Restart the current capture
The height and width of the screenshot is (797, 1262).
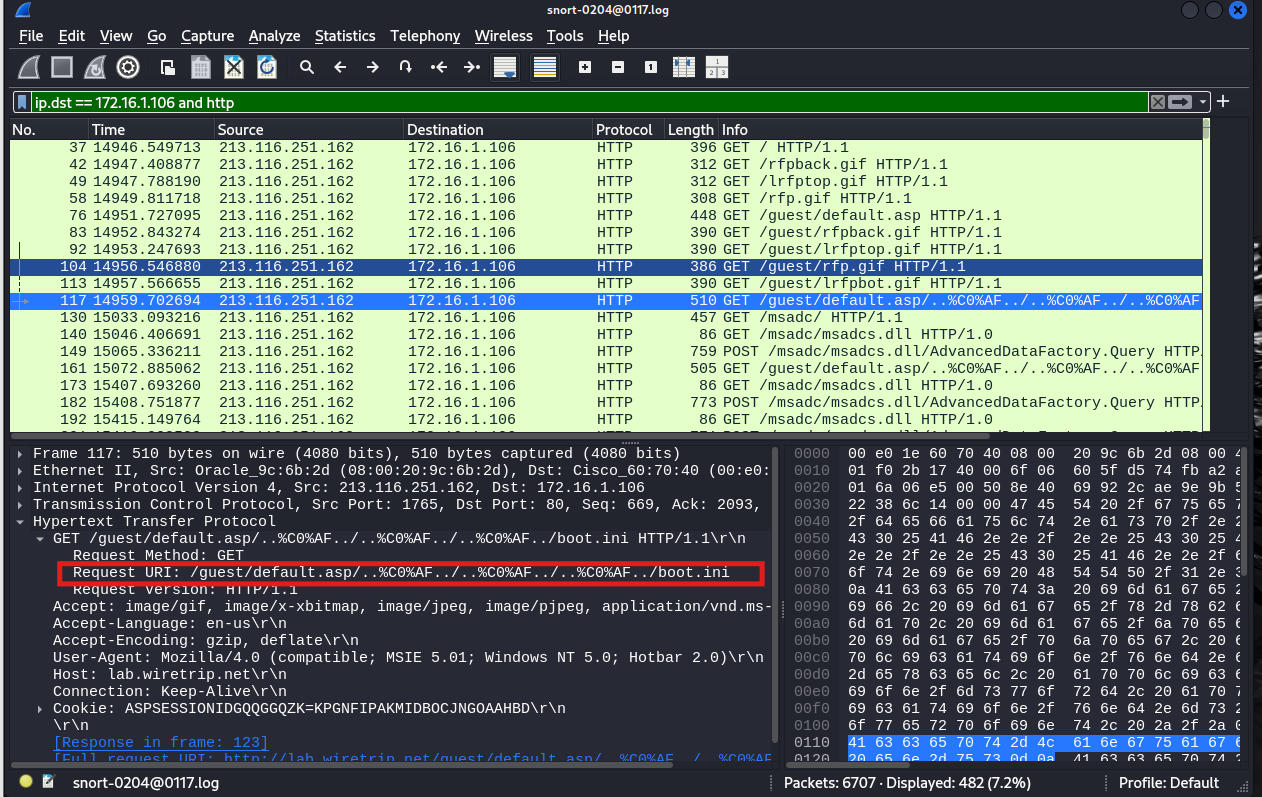[95, 67]
